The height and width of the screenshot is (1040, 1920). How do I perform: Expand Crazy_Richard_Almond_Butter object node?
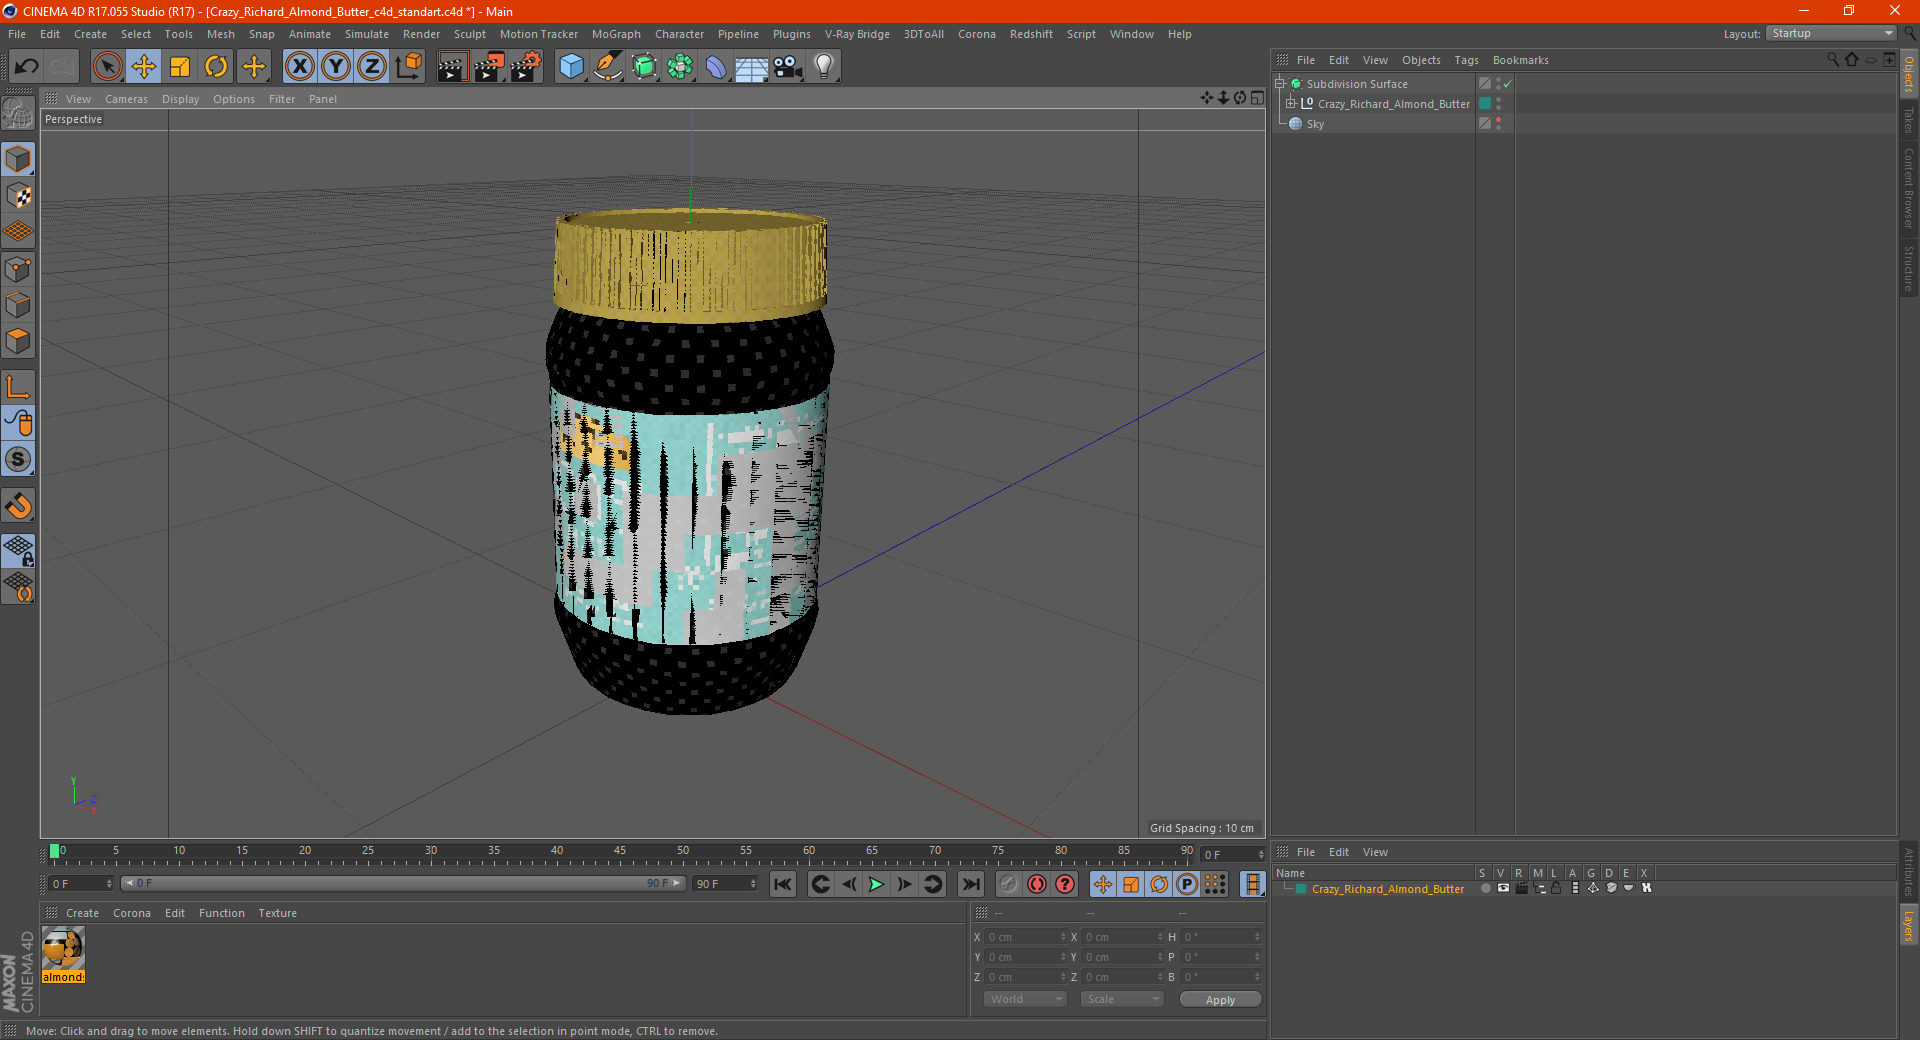coord(1291,104)
